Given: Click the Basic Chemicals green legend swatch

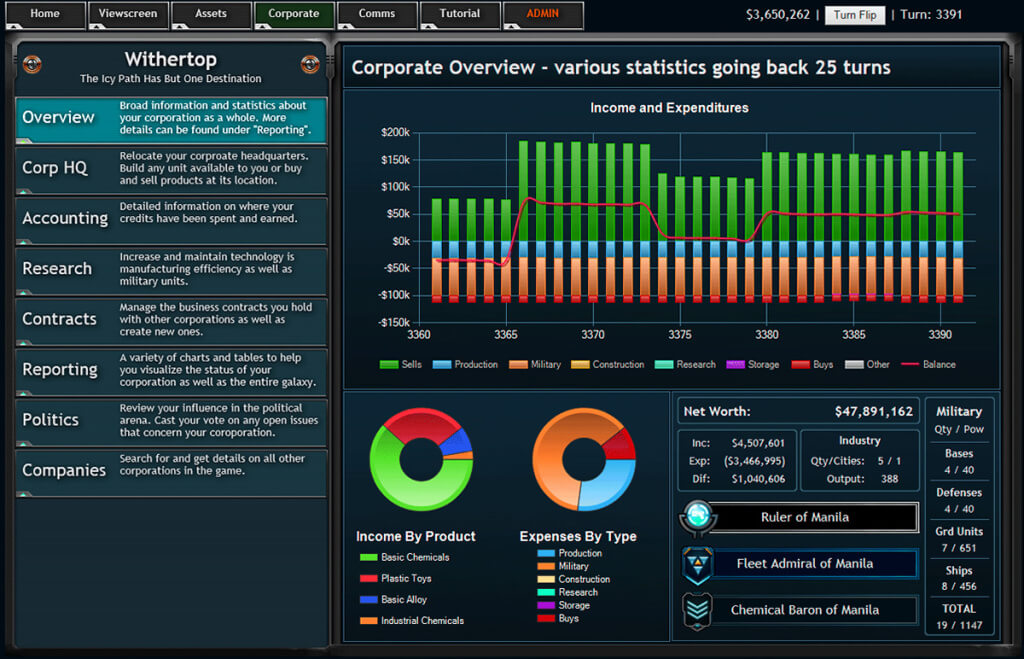Looking at the screenshot, I should click(368, 558).
